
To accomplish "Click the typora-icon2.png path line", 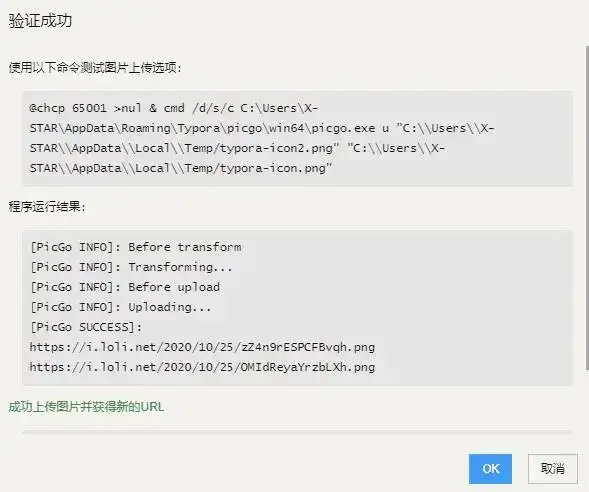I will 237,148.
